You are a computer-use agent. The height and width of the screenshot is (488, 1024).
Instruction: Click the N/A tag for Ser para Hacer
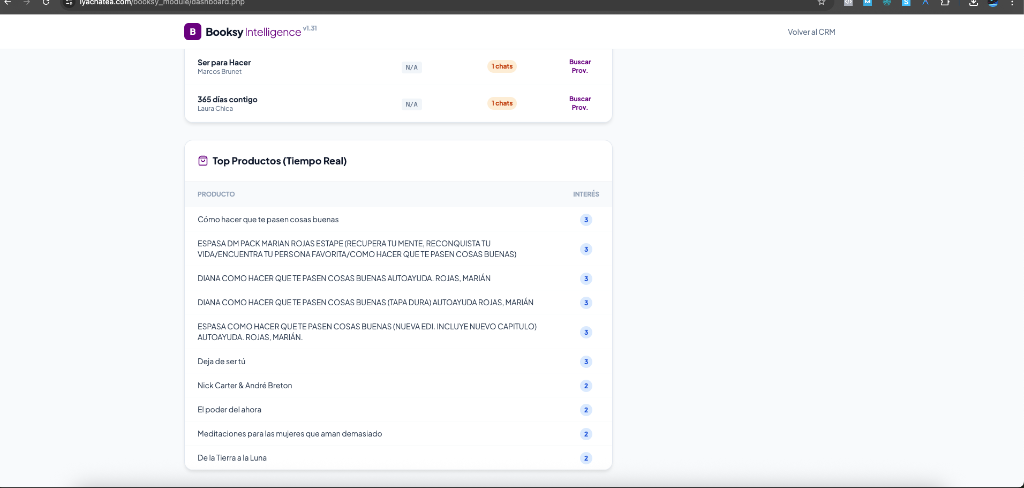[411, 67]
